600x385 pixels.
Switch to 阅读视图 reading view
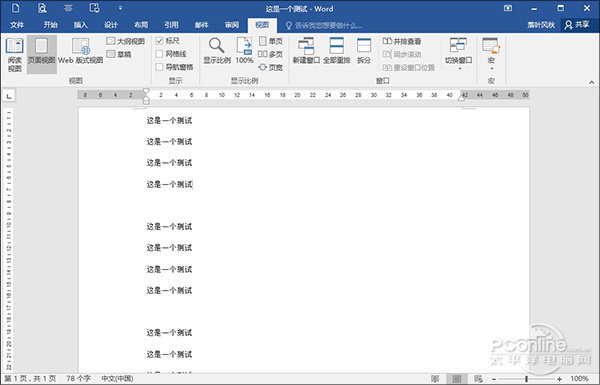(x=15, y=54)
